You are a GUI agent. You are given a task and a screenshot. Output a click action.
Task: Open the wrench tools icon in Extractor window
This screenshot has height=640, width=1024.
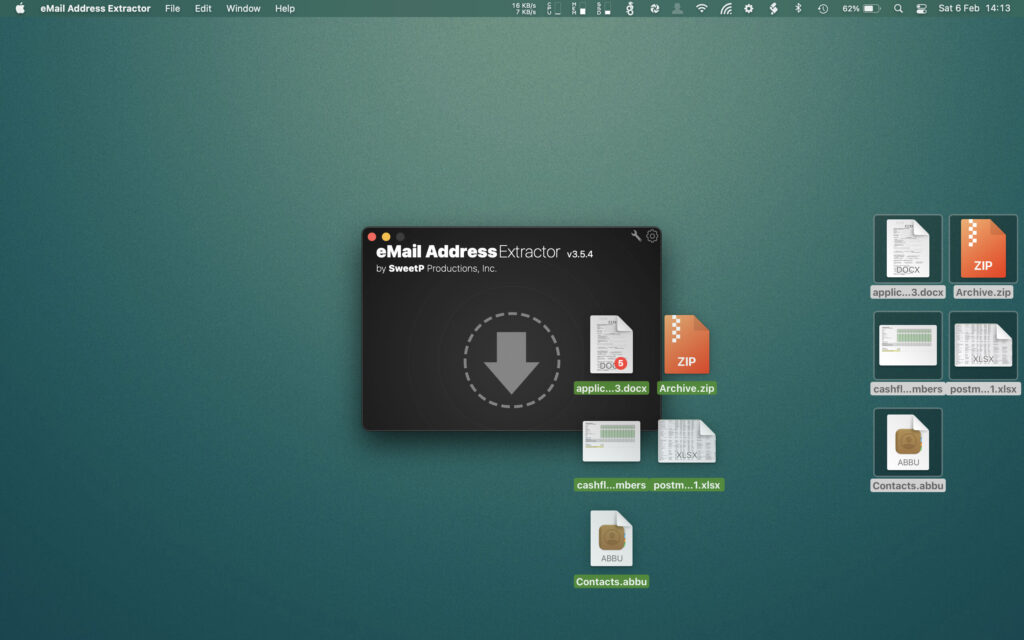[x=634, y=235]
